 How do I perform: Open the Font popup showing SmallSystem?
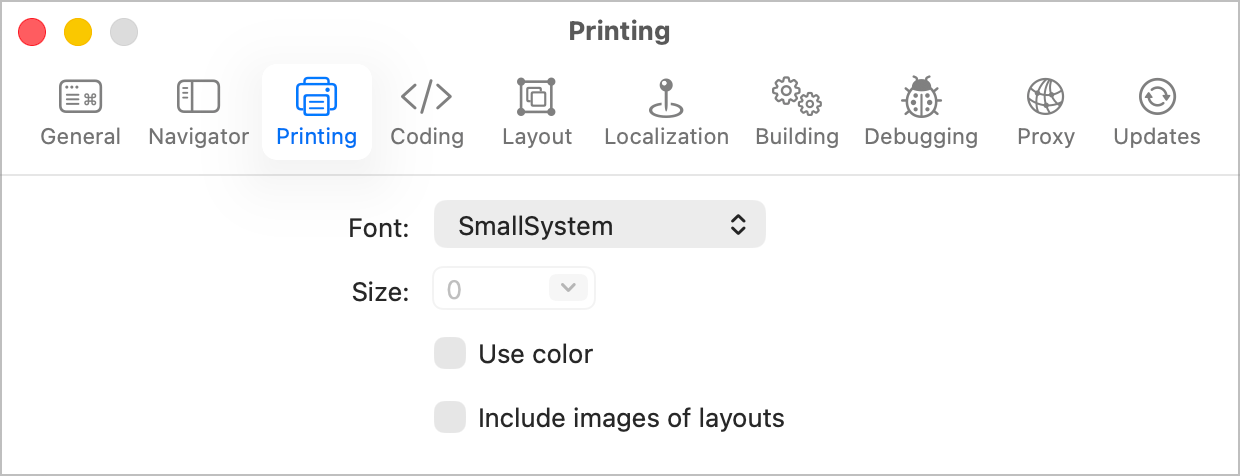pos(600,224)
